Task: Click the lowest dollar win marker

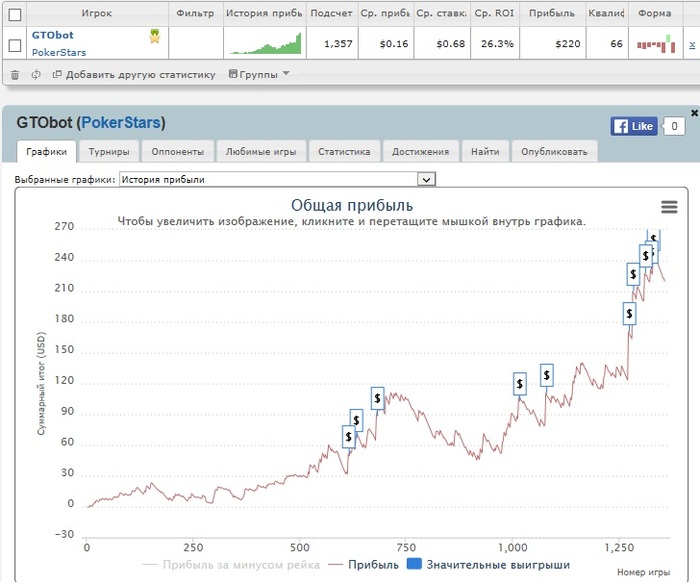Action: point(348,436)
